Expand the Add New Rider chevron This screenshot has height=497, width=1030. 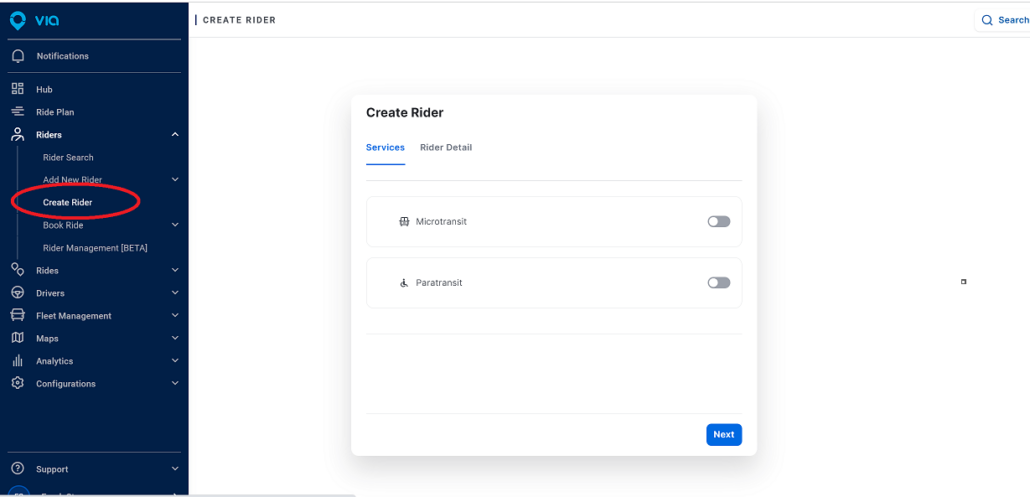175,179
